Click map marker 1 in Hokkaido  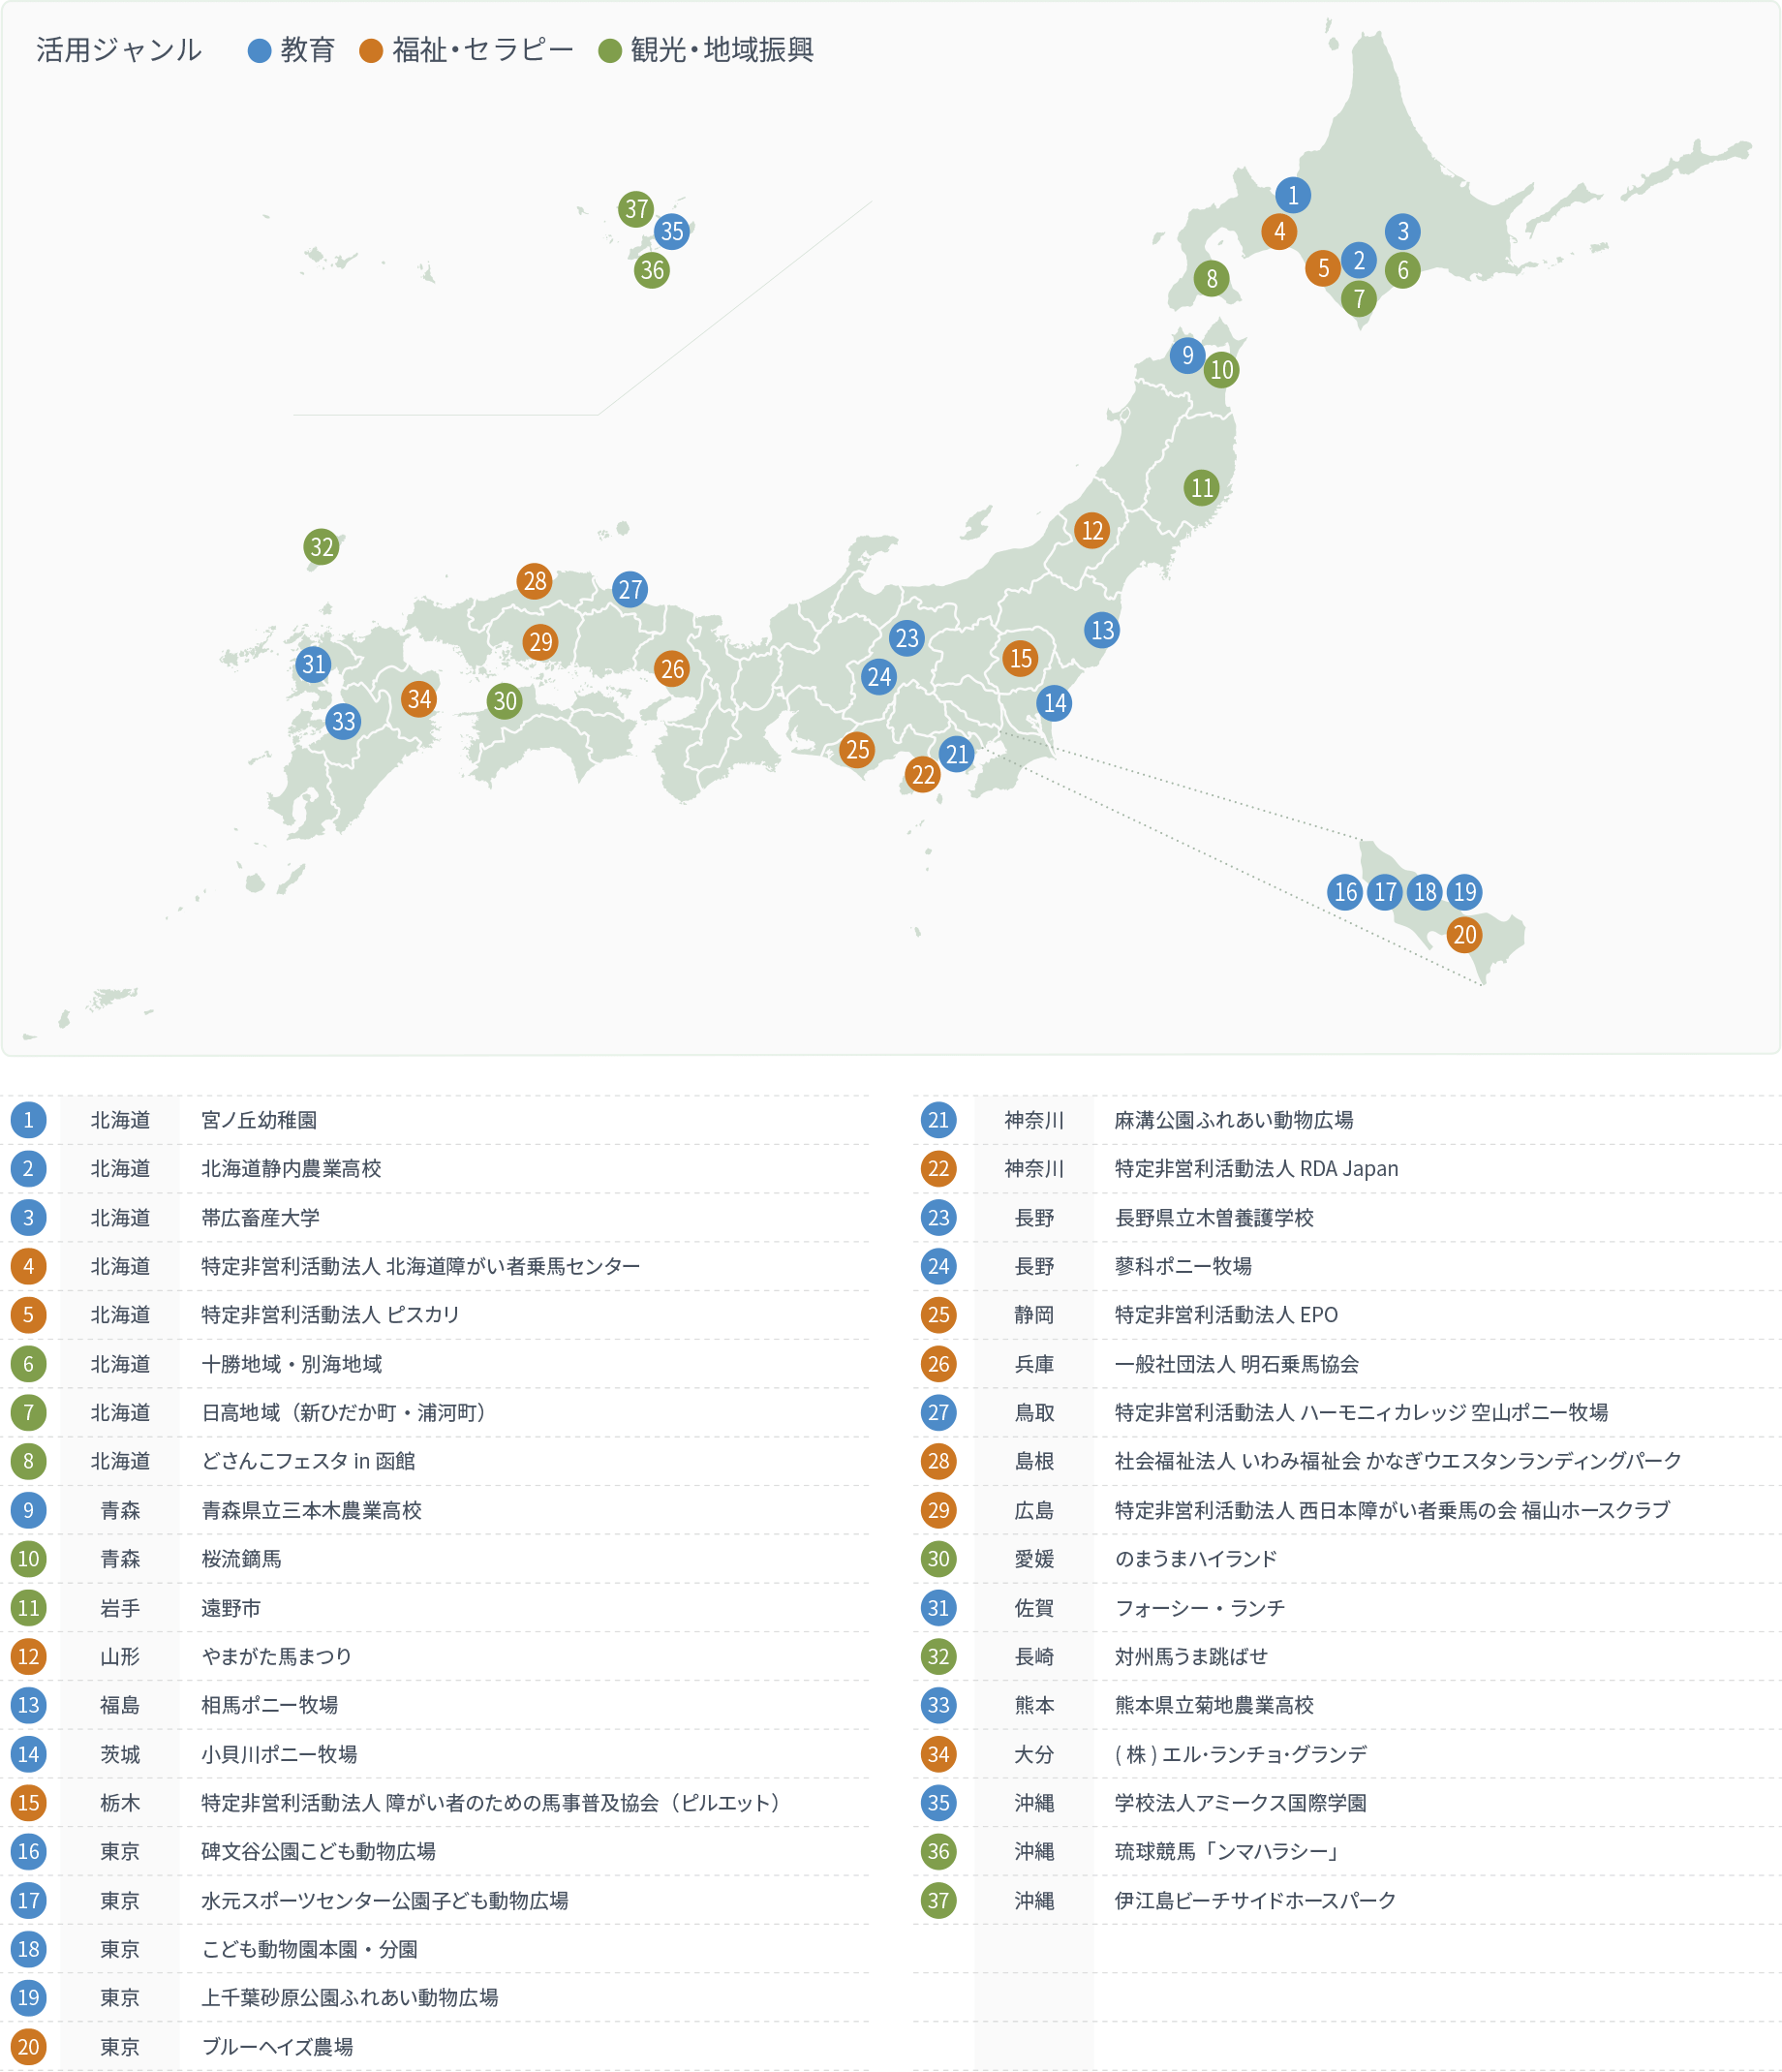(1293, 195)
